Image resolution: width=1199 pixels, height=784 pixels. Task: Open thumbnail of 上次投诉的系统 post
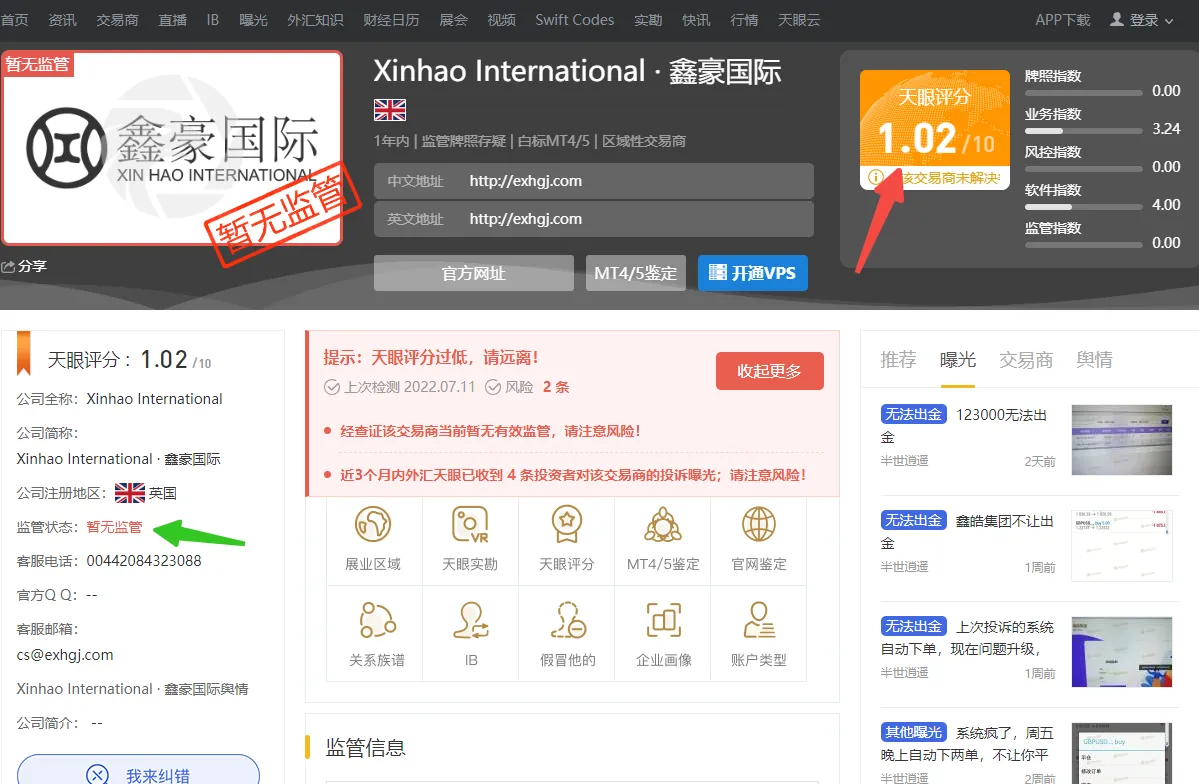(1122, 652)
